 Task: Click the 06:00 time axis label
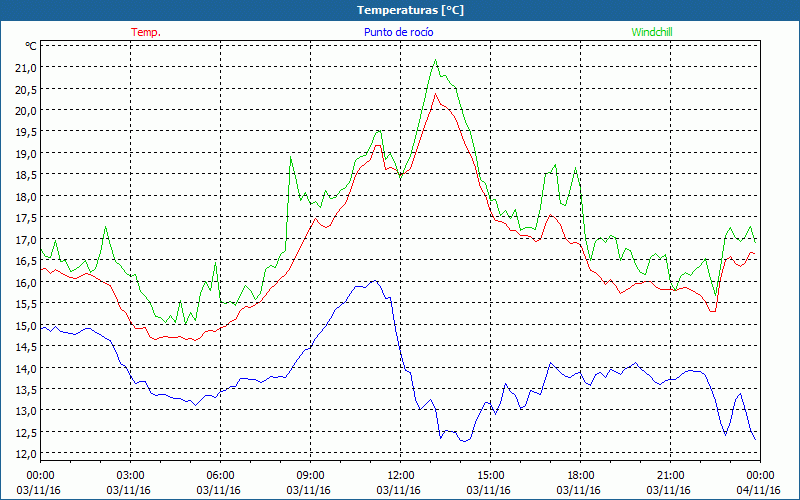220,476
